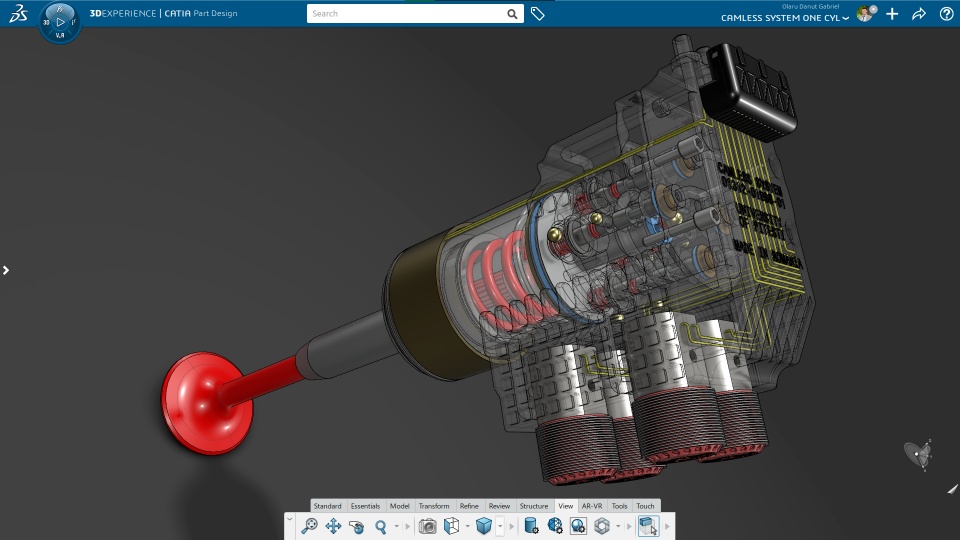Open dropdown arrow beside wireframe cube

467,527
